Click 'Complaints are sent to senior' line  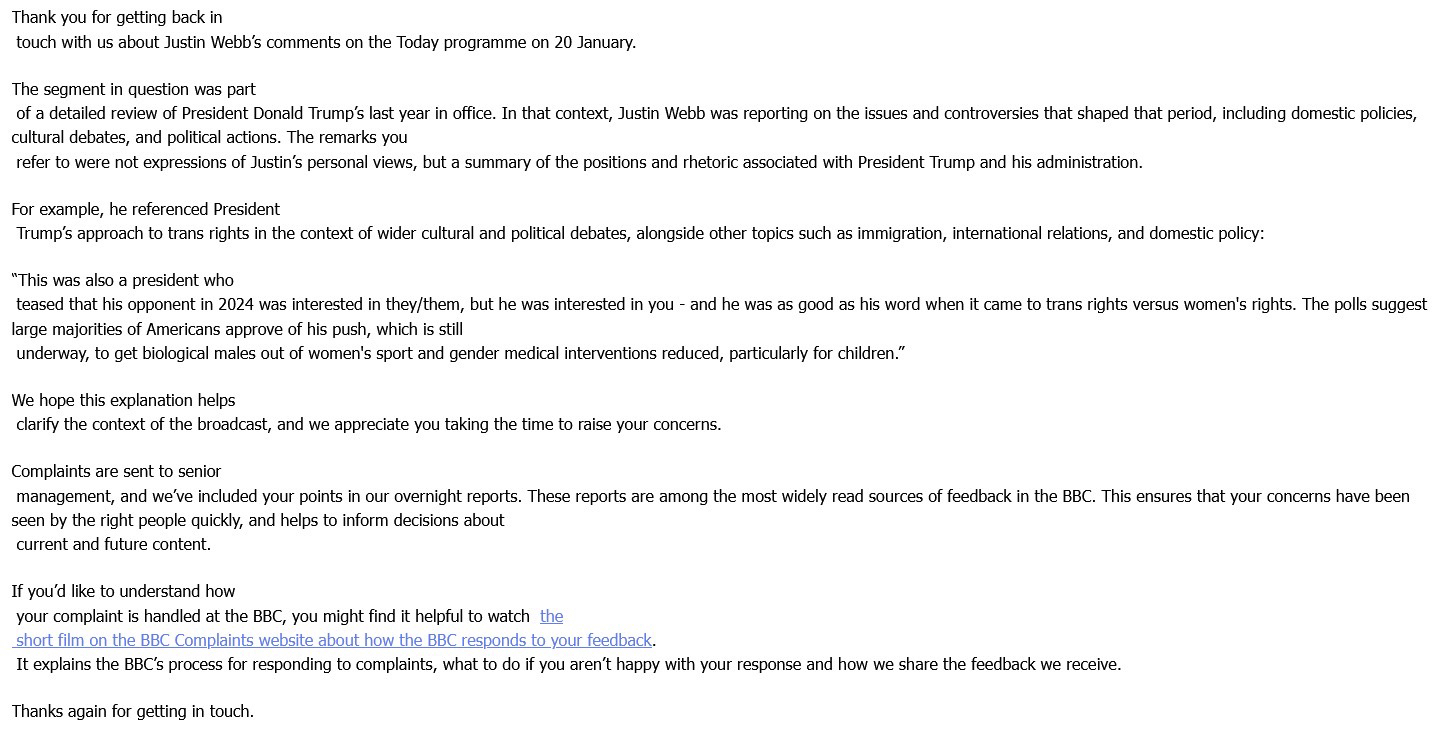(116, 471)
